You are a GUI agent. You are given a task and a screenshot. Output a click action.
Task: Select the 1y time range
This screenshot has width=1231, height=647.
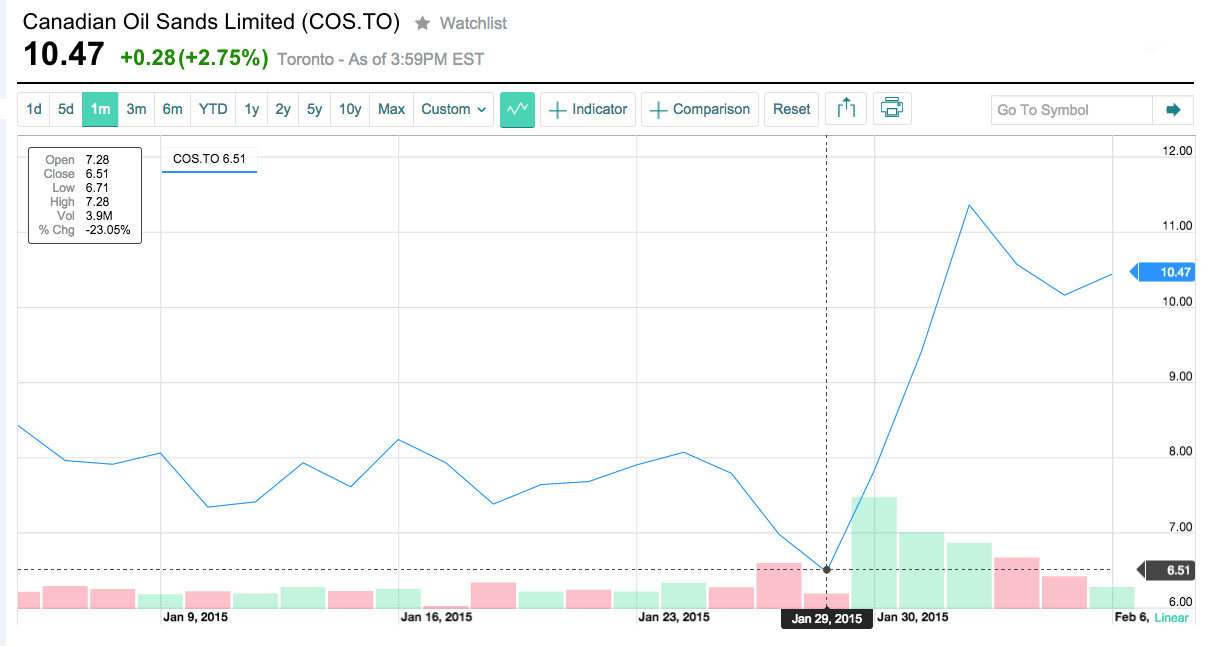point(252,109)
